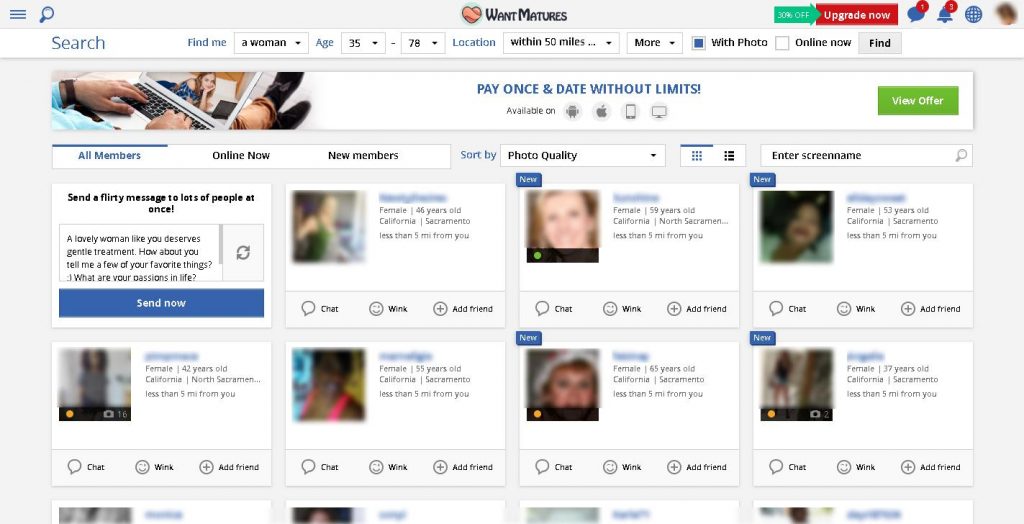Chat with the 55 years old member
This screenshot has height=524, width=1024.
pos(320,467)
